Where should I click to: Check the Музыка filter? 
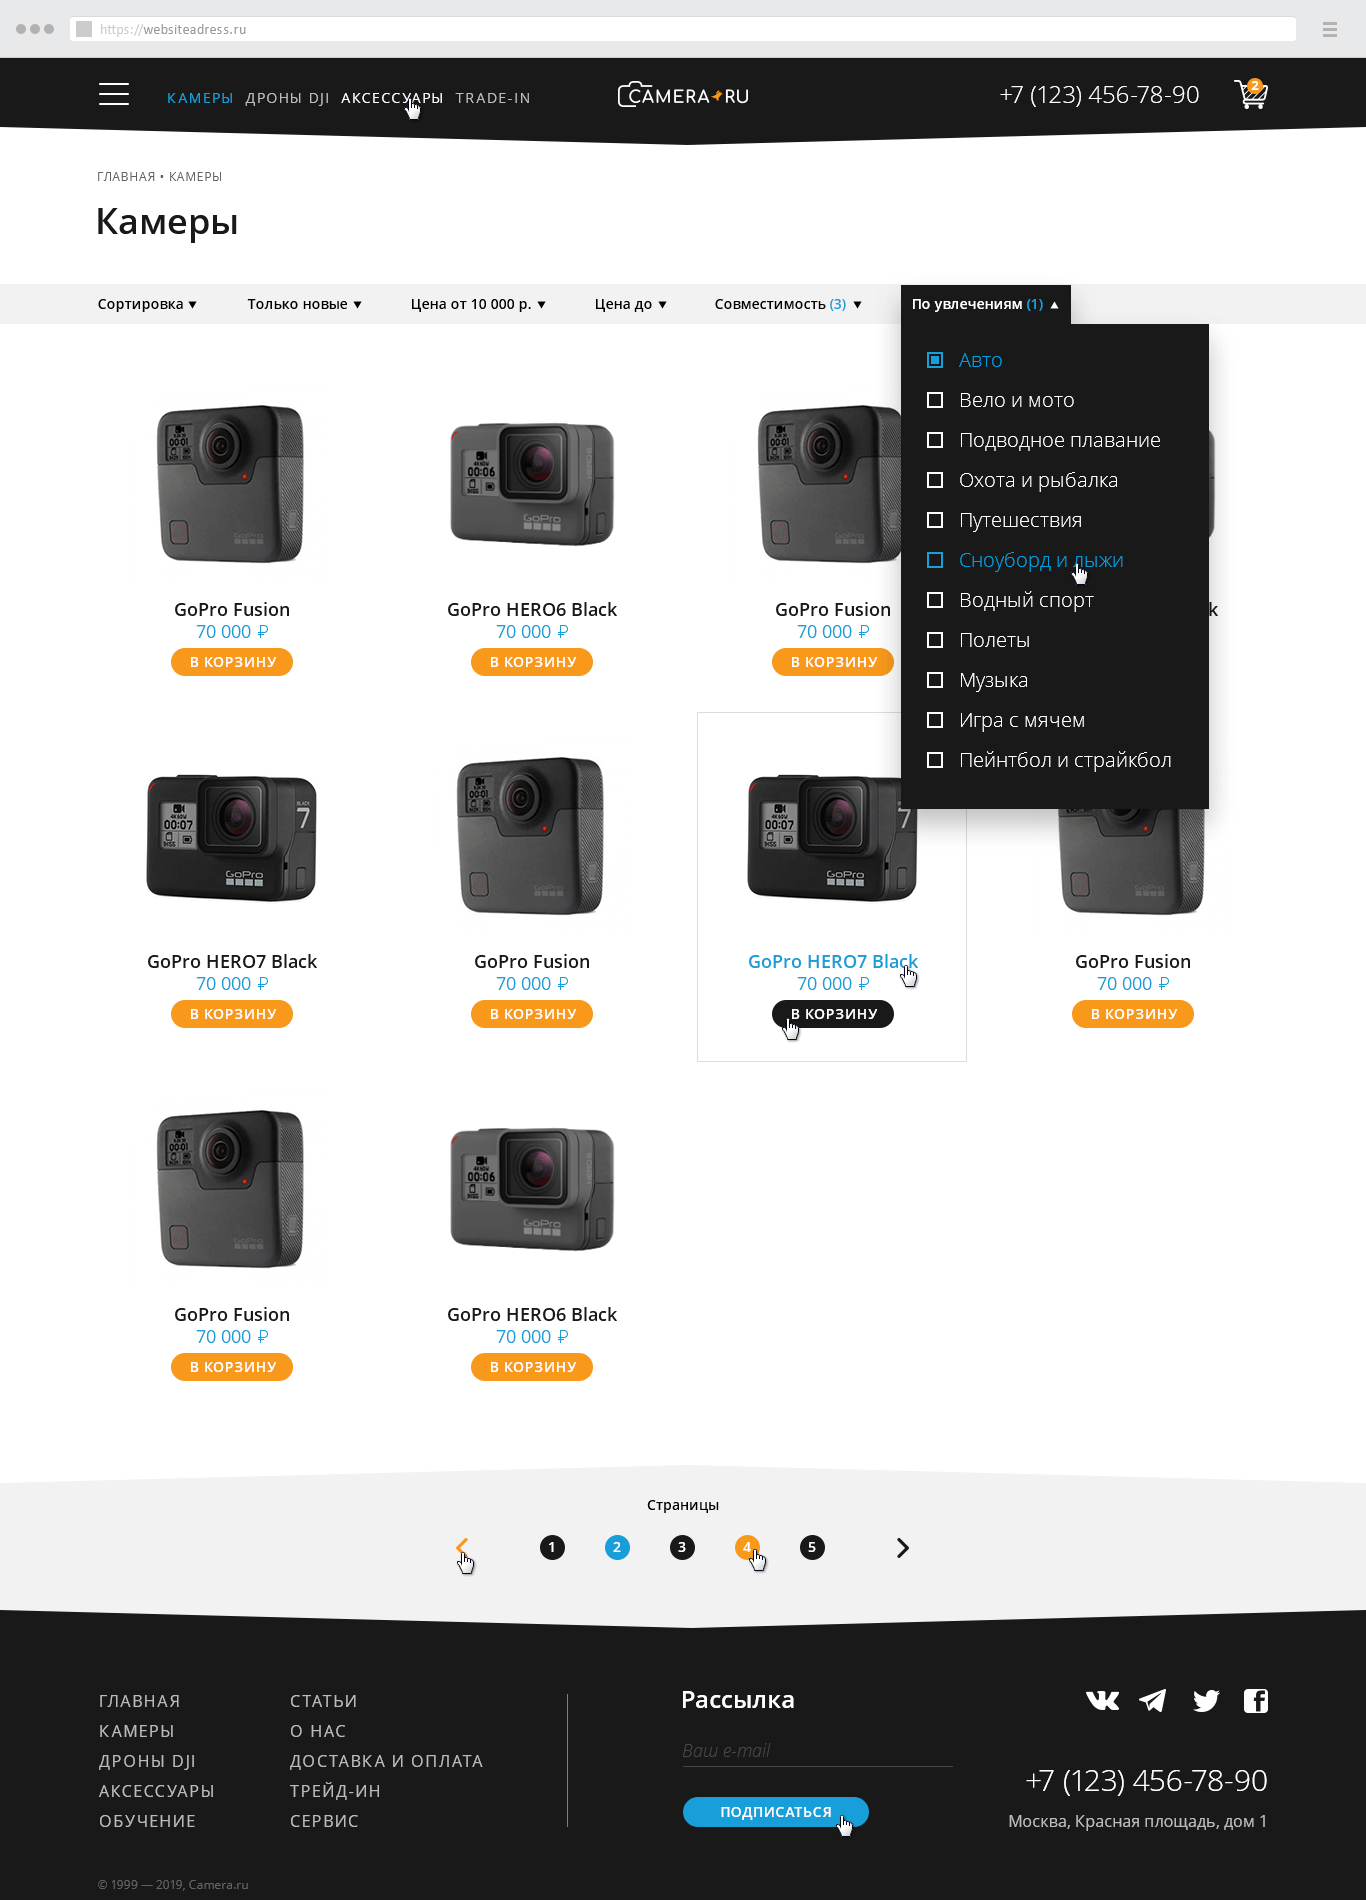[x=935, y=680]
